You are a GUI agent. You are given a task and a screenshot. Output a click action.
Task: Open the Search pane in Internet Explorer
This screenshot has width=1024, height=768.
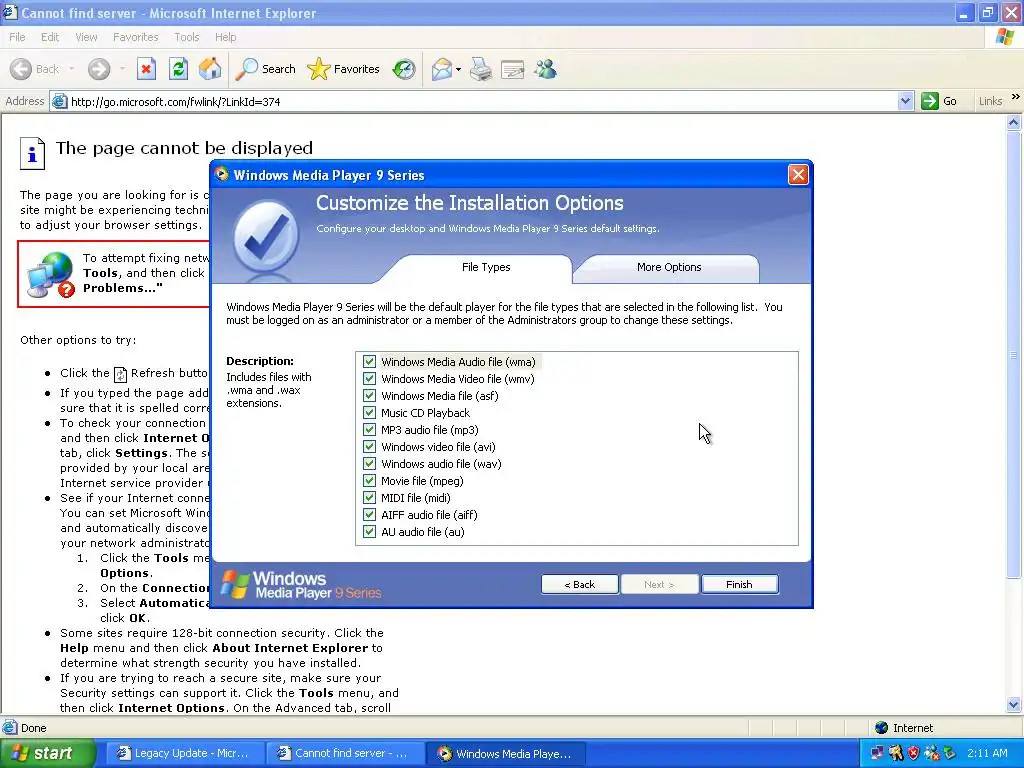click(265, 69)
